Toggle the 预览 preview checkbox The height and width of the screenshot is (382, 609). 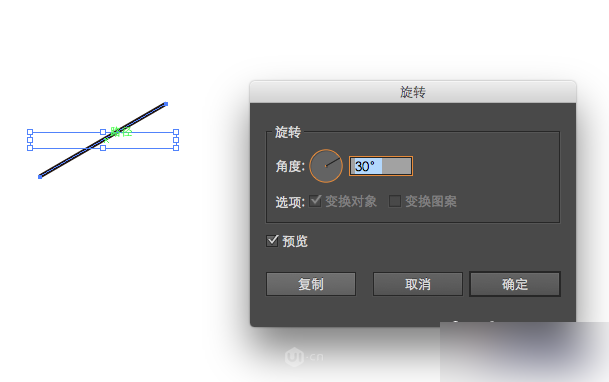point(272,241)
